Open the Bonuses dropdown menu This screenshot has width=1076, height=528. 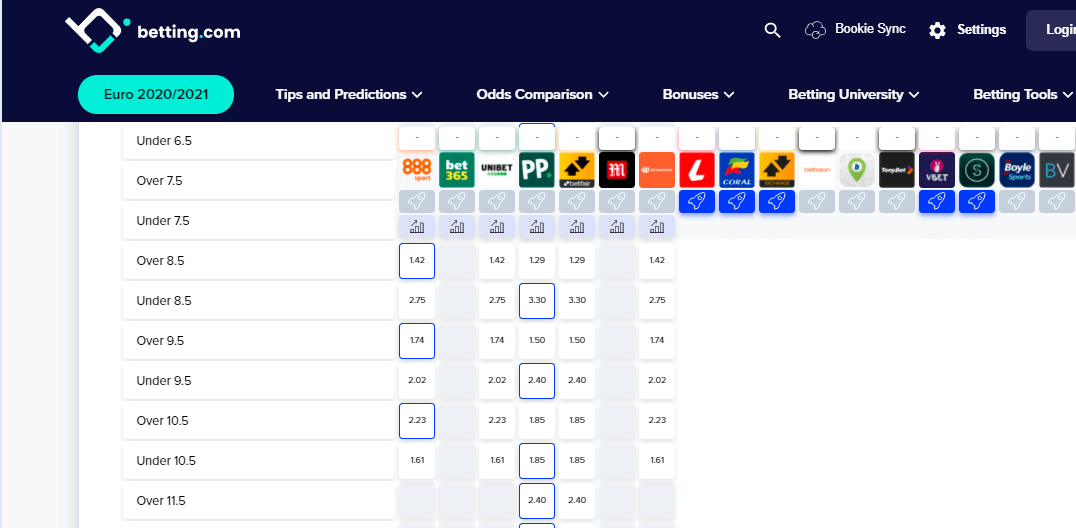tap(698, 95)
